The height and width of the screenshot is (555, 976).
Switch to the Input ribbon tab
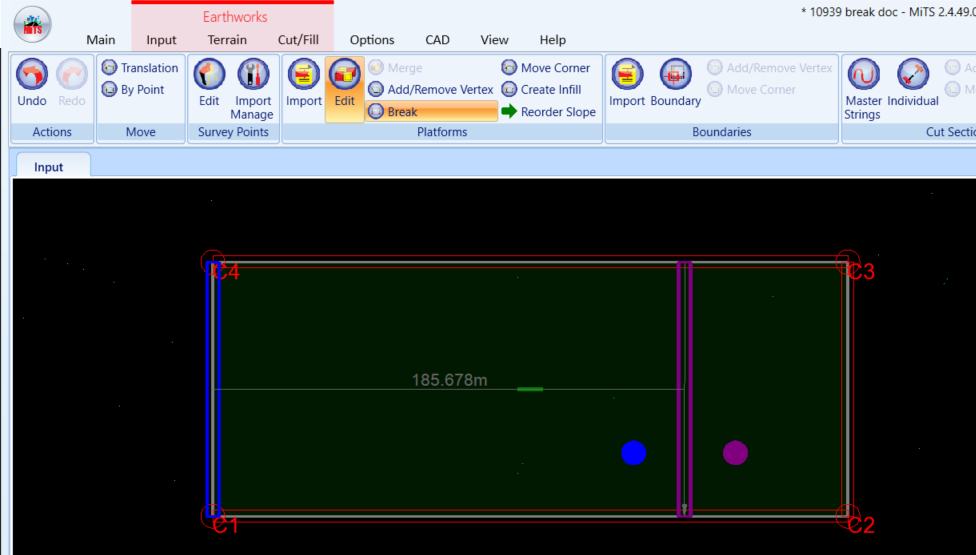pos(161,40)
